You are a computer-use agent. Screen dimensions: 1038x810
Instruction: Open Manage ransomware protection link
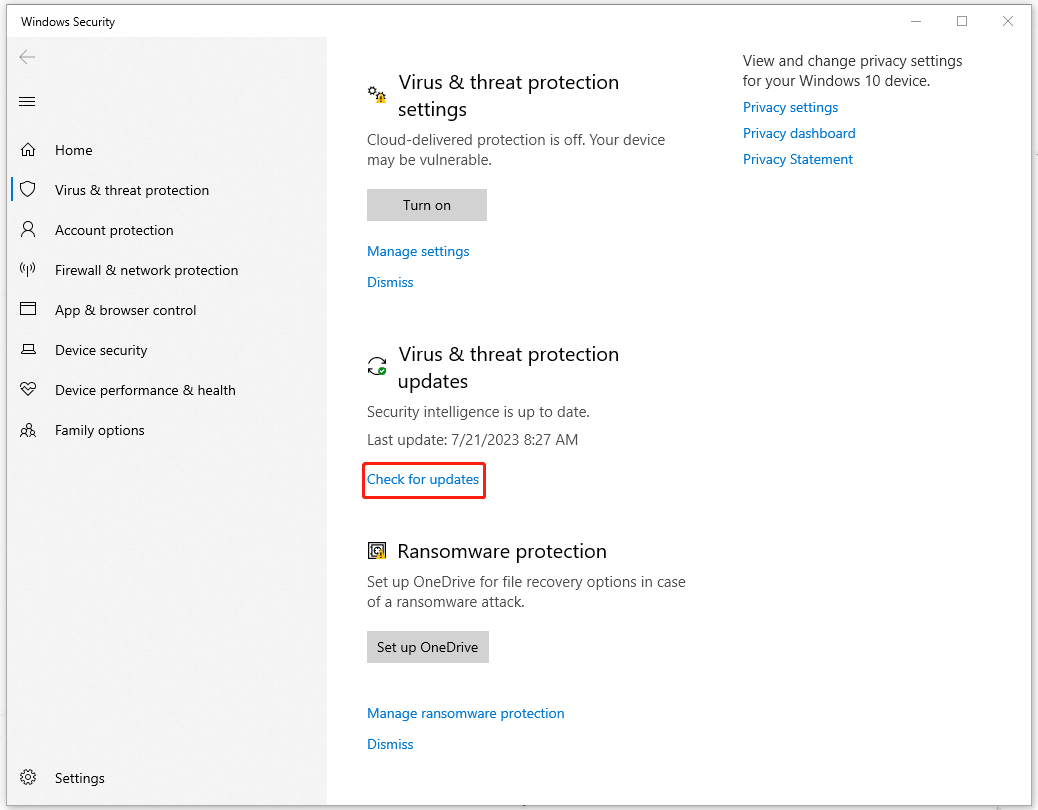coord(465,713)
